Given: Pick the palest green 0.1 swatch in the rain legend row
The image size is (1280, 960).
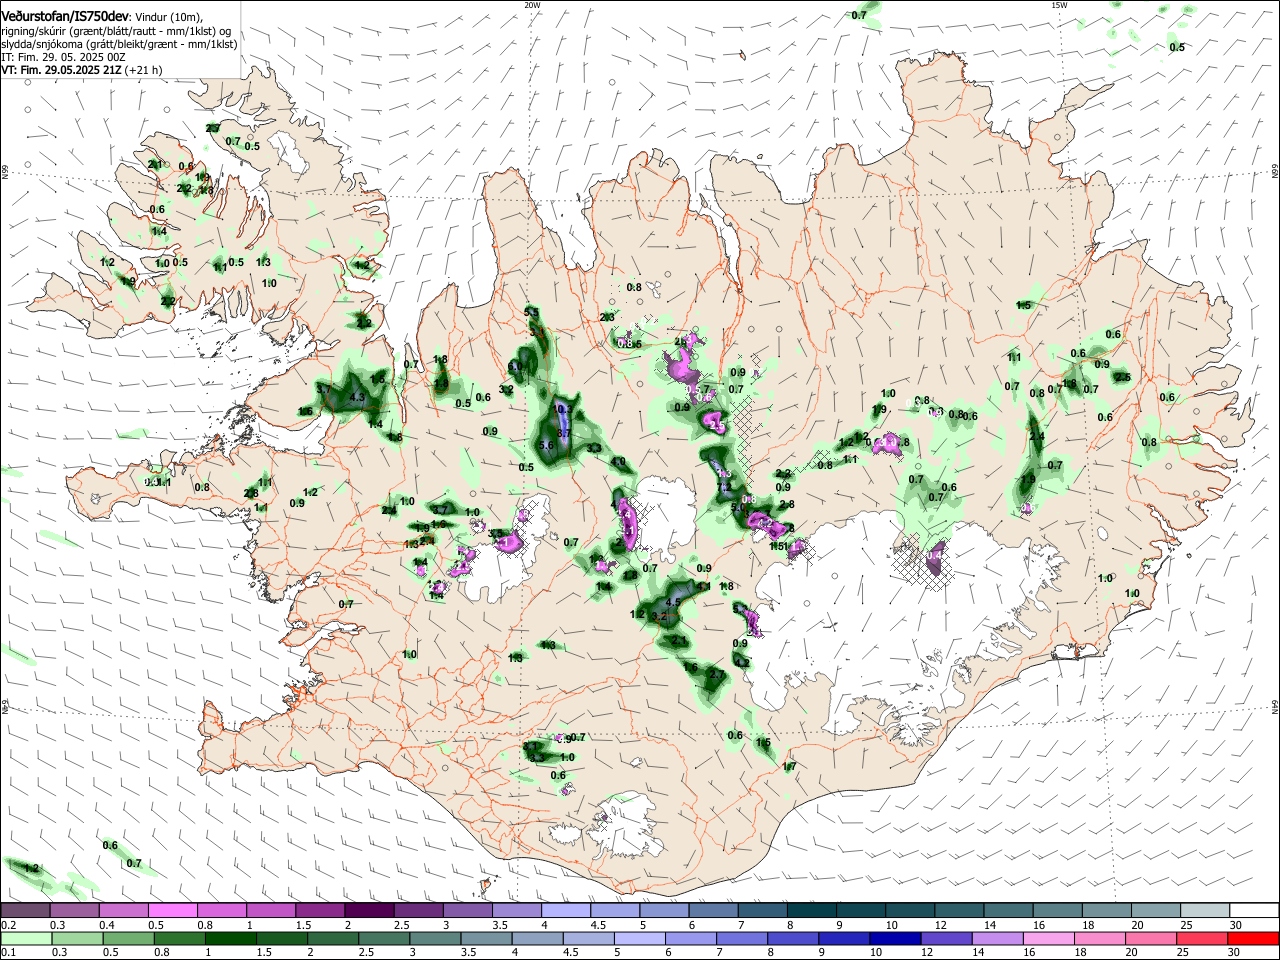Looking at the screenshot, I should point(27,939).
